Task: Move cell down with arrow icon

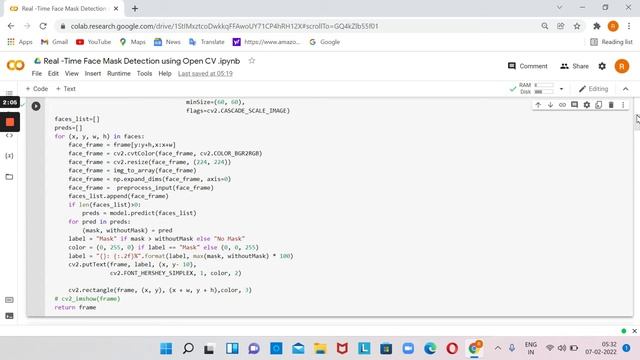Action: pos(550,105)
